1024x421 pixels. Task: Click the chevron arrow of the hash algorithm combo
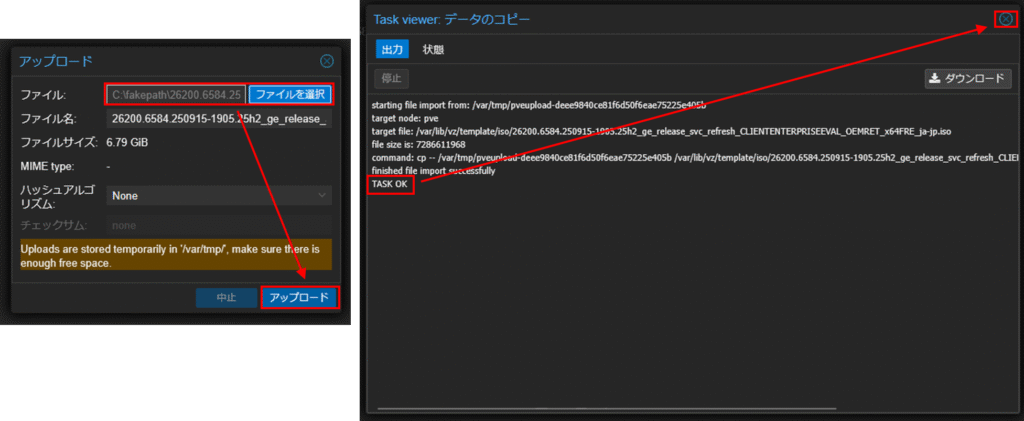(x=322, y=196)
